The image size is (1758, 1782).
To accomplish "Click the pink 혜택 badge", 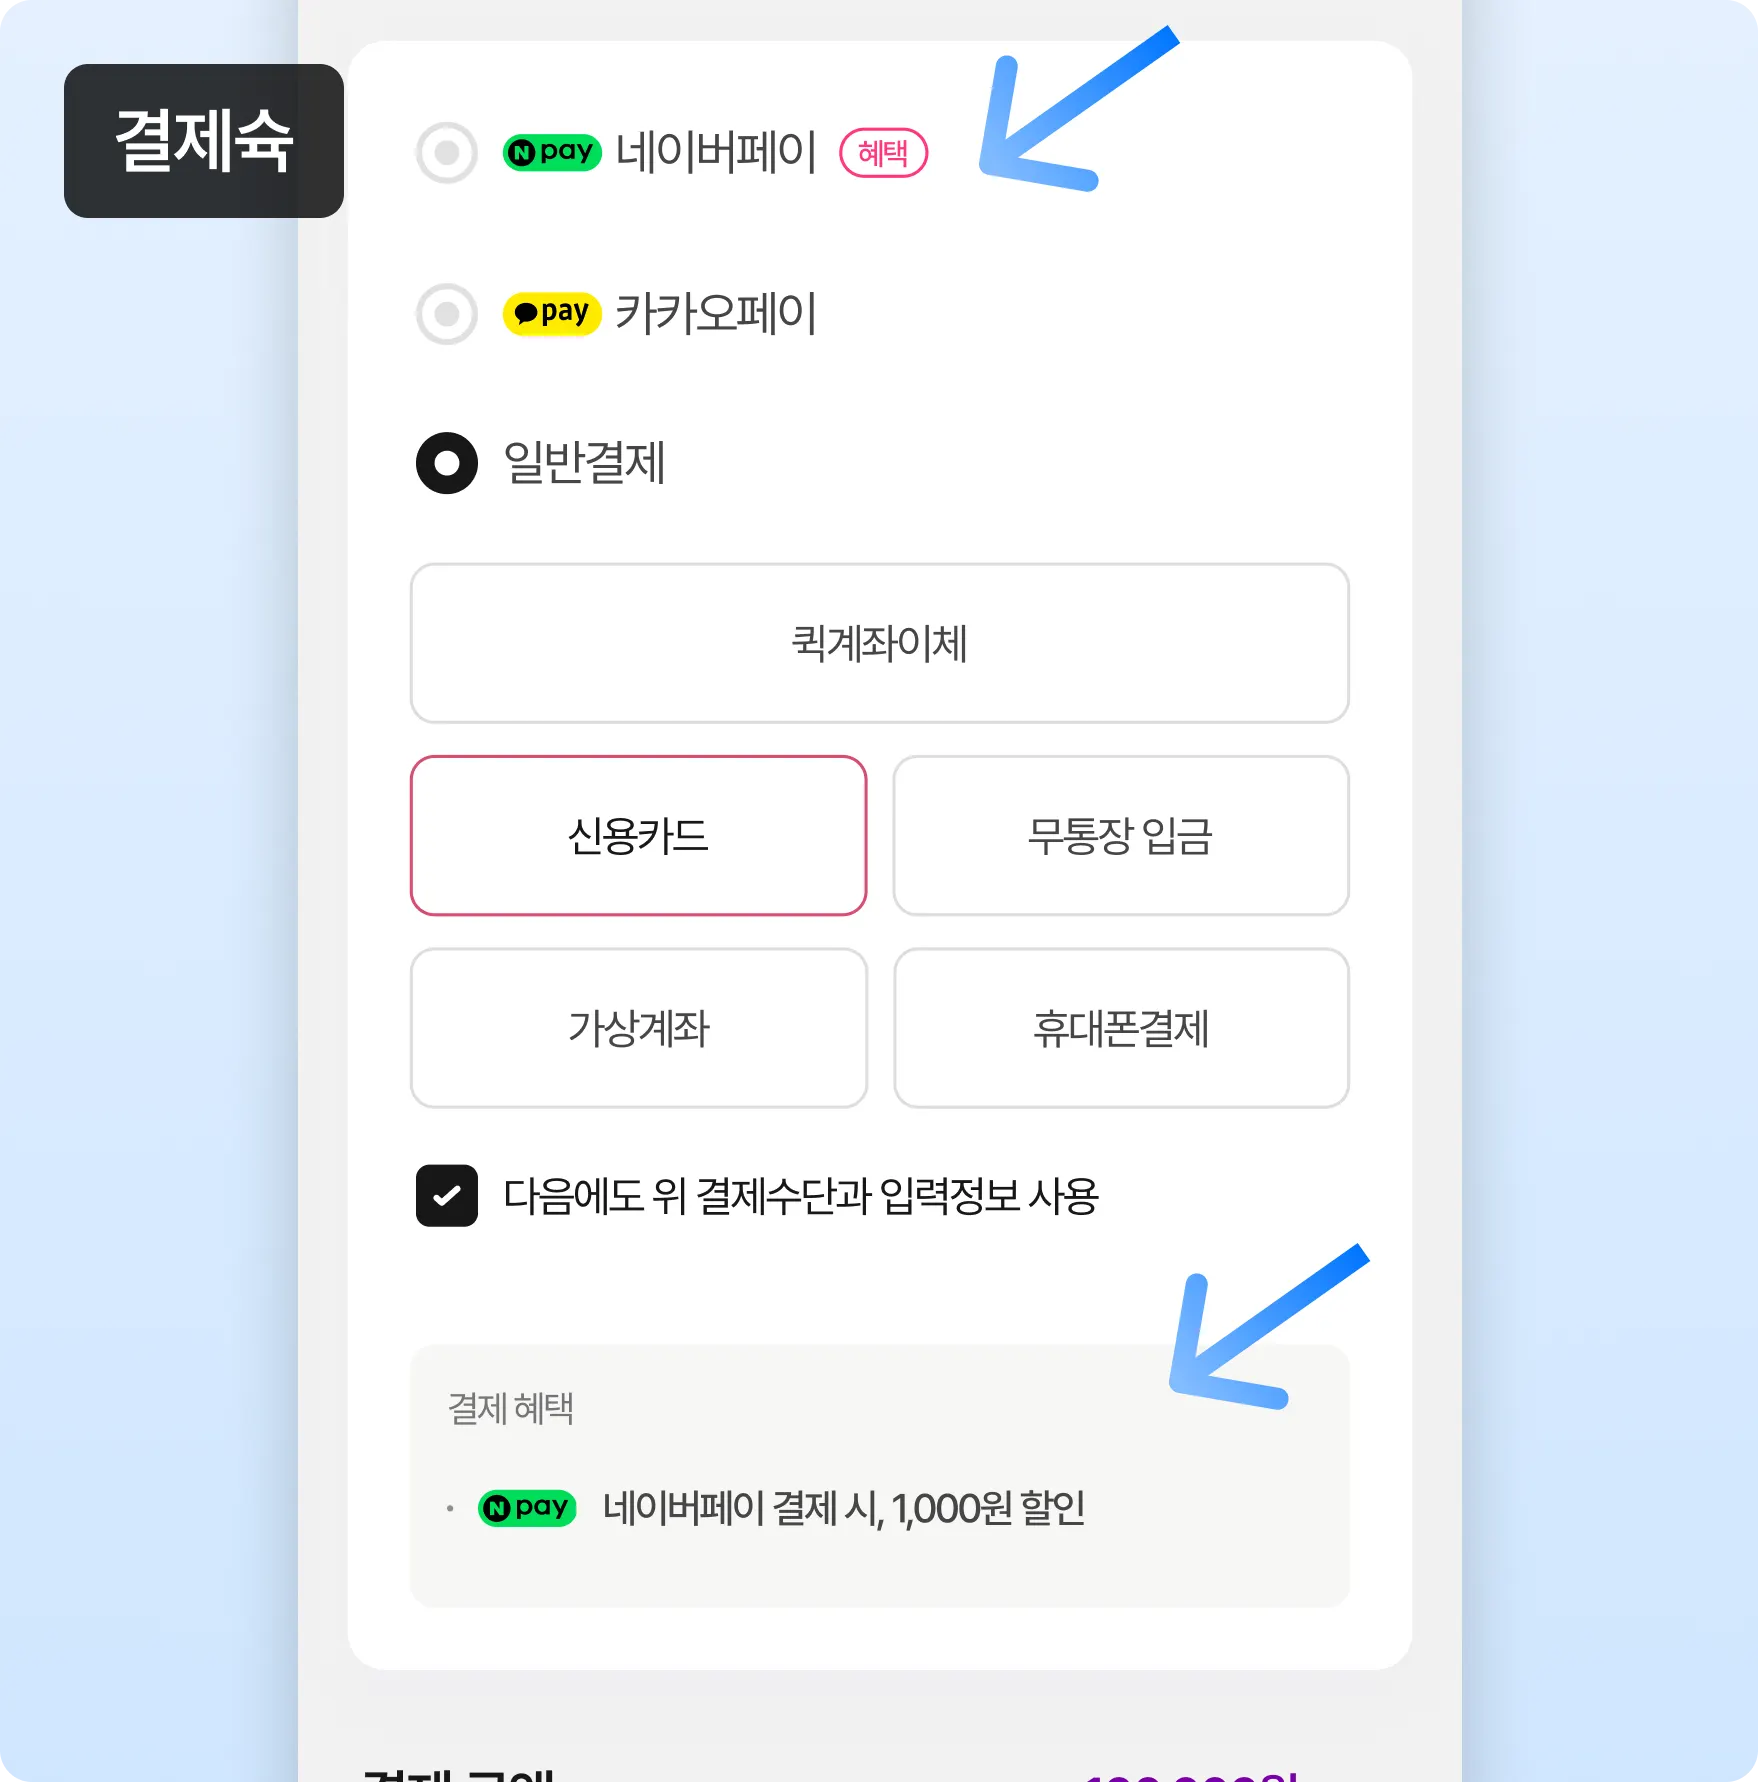I will click(x=883, y=153).
